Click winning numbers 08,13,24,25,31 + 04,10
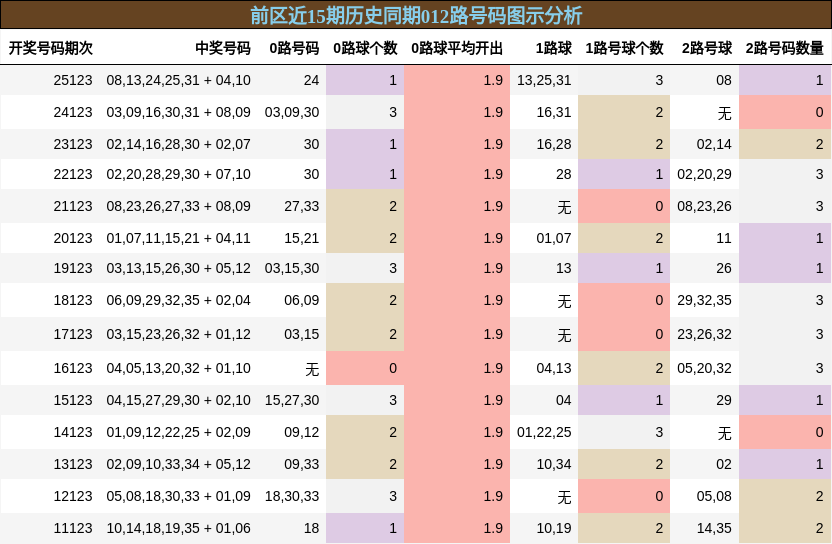832x544 pixels. [x=178, y=80]
